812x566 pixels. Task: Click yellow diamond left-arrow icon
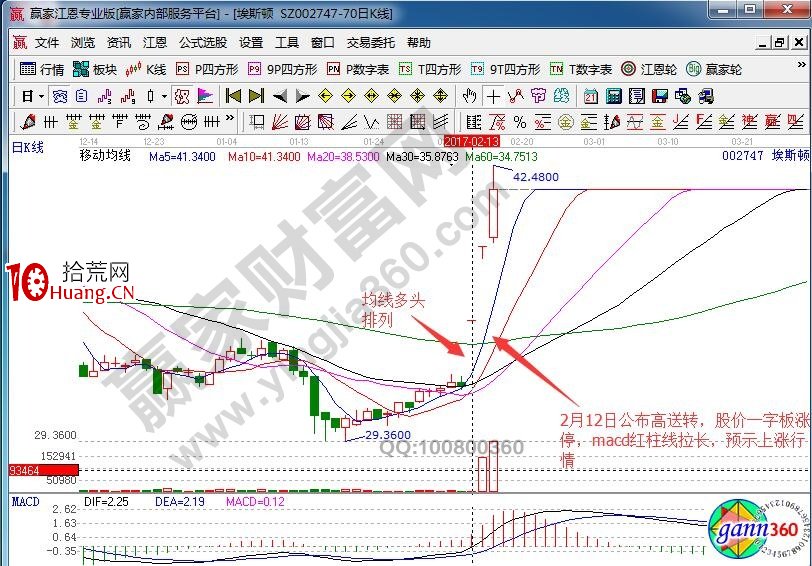pyautogui.click(x=325, y=96)
